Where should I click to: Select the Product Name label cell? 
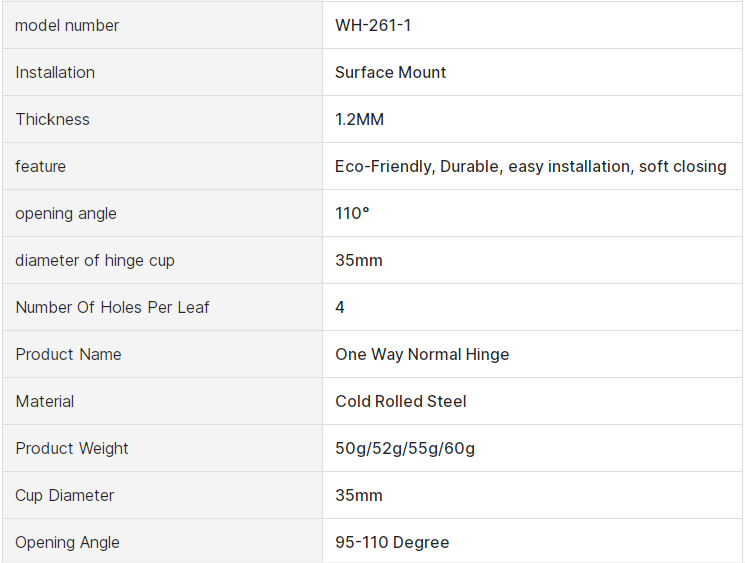coord(68,354)
